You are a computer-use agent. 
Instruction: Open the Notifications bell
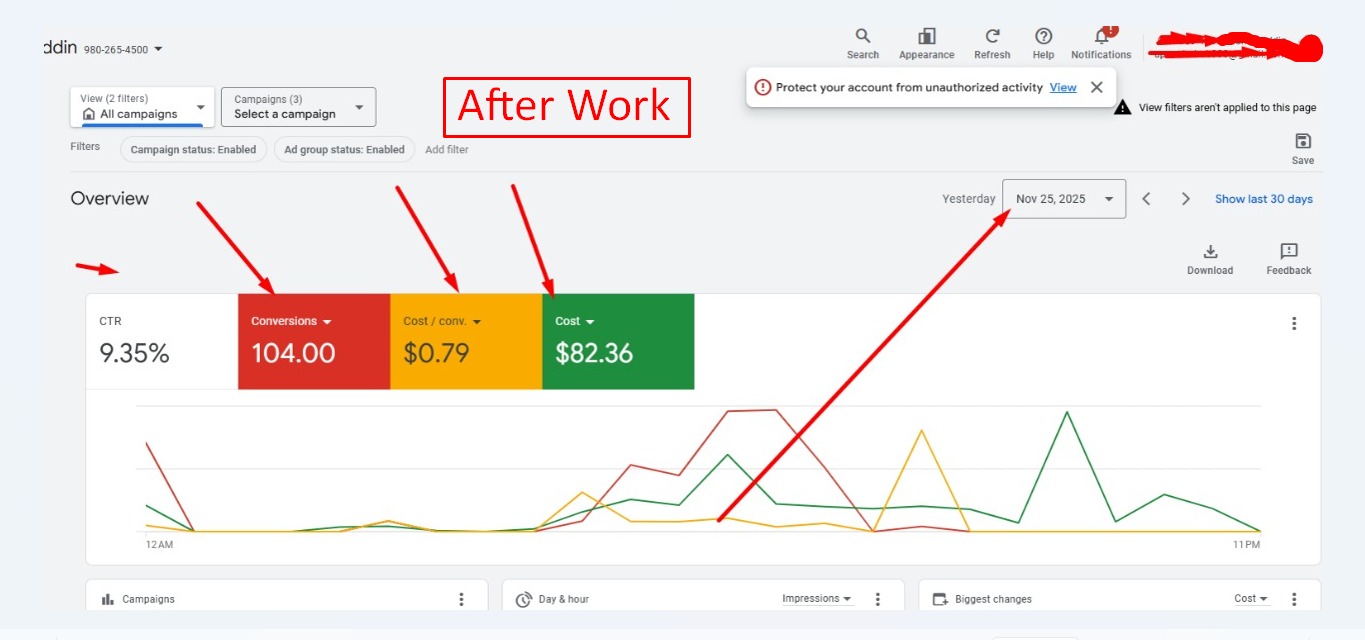[1101, 37]
